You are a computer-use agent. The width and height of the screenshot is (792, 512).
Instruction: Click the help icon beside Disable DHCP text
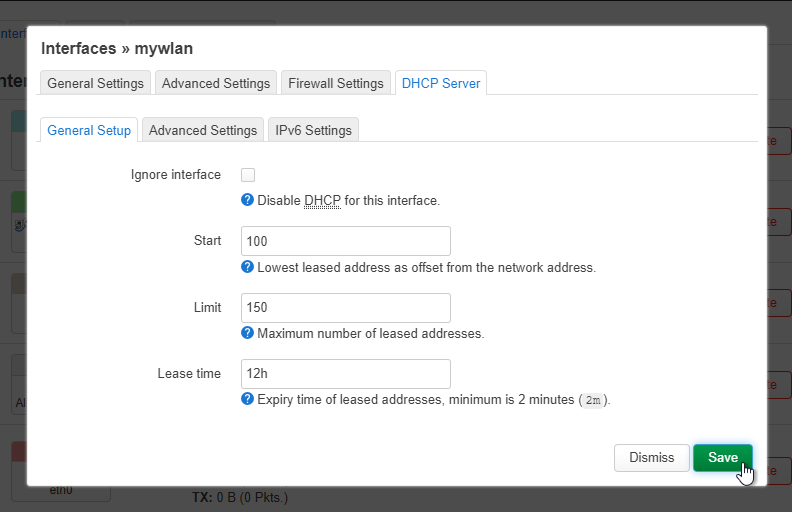tap(247, 200)
